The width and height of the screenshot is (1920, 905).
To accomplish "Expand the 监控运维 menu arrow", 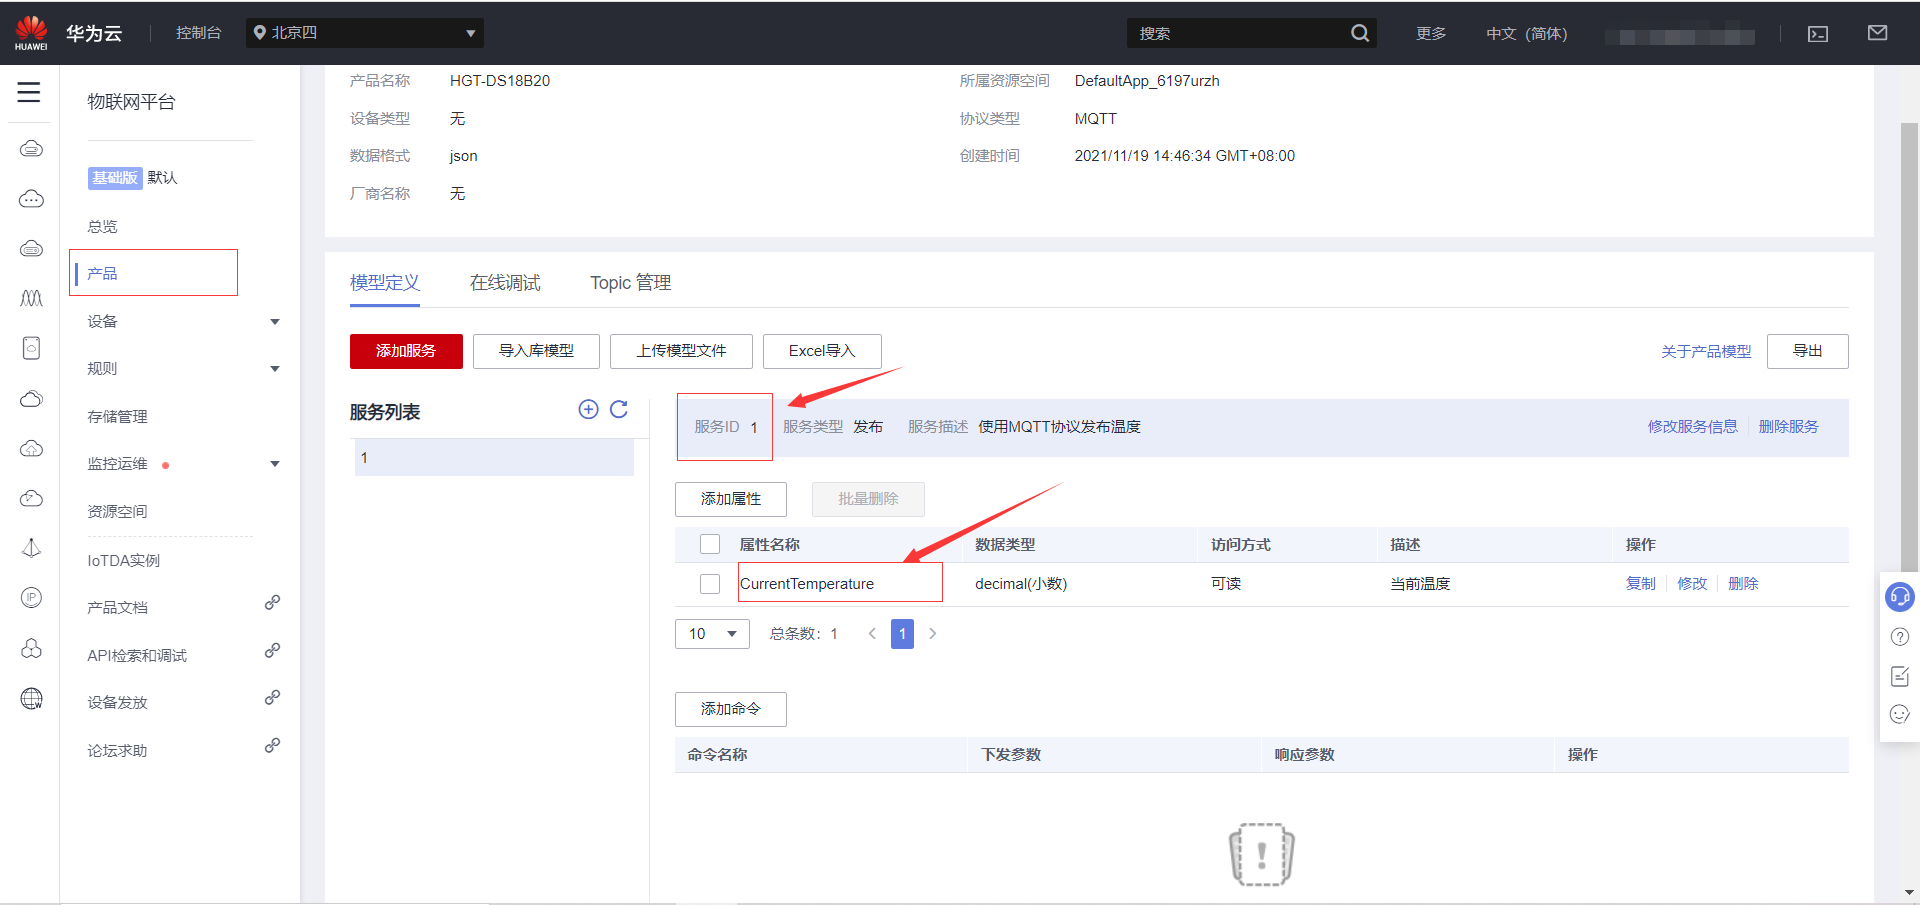I will 275,464.
